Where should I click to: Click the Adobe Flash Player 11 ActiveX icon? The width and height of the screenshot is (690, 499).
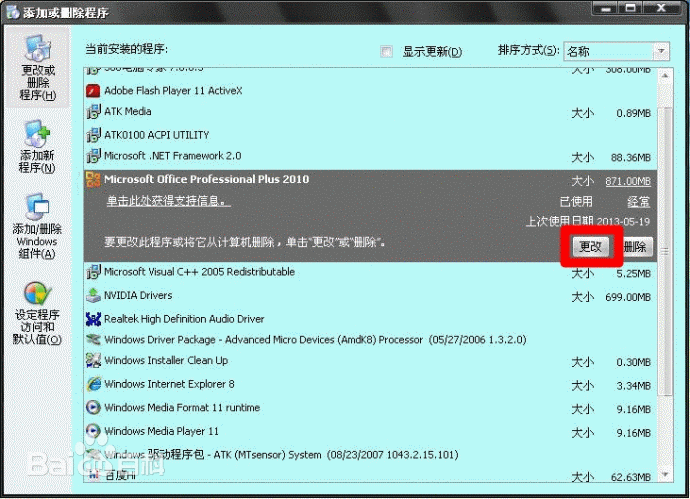click(x=93, y=91)
